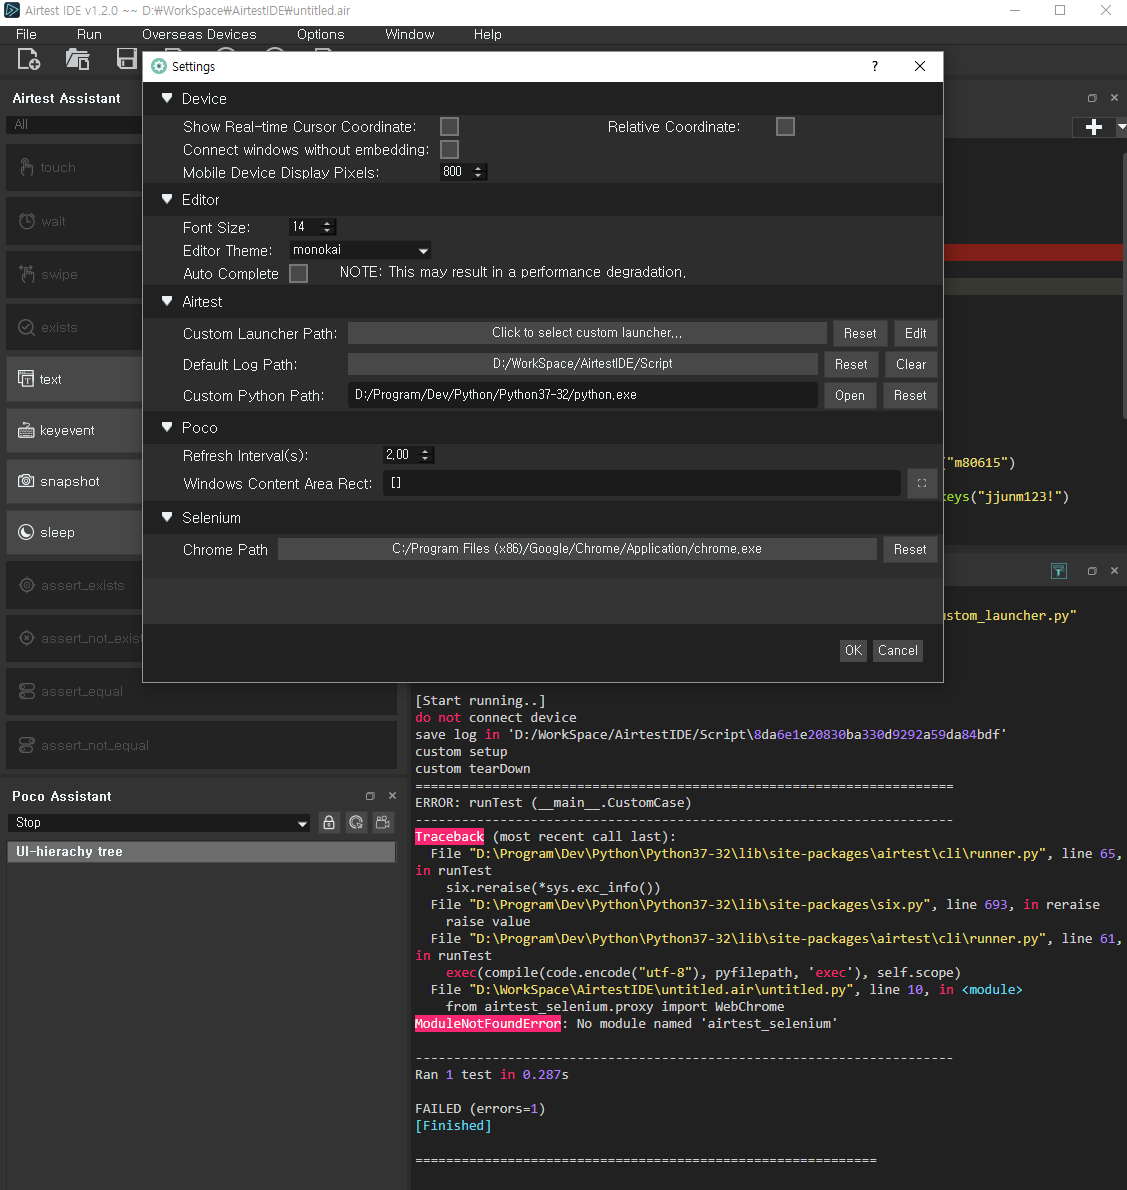Click the Windows Content Area Rect input field
This screenshot has width=1127, height=1190.
(644, 483)
